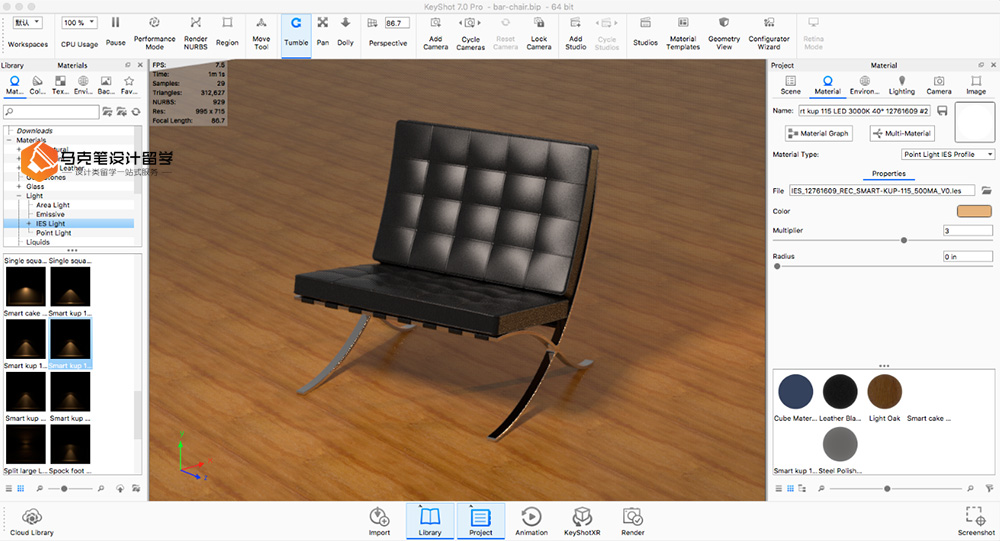The image size is (1000, 541).
Task: Lock the camera
Action: point(539,33)
